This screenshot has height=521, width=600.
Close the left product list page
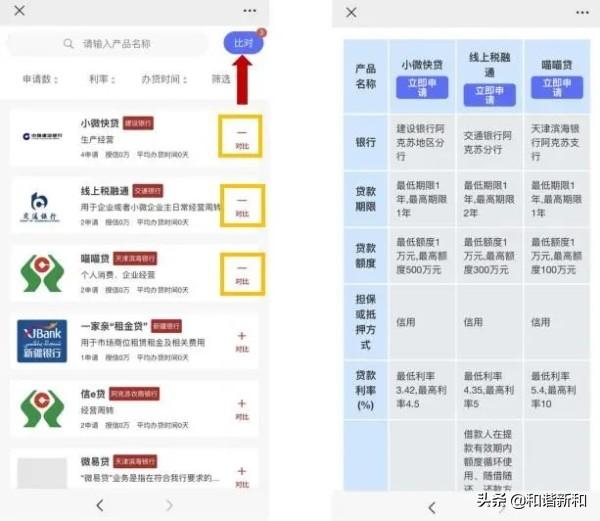[19, 10]
